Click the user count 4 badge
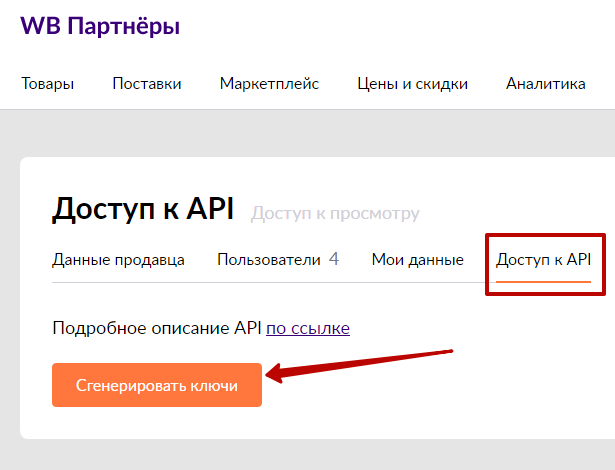The width and height of the screenshot is (615, 470). click(334, 259)
